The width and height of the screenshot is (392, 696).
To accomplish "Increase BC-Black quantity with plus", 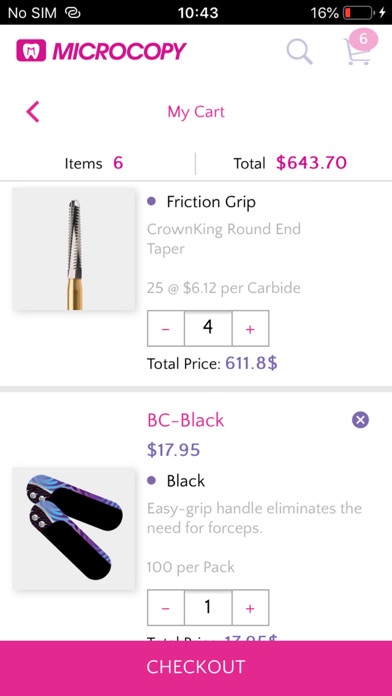I will 250,608.
